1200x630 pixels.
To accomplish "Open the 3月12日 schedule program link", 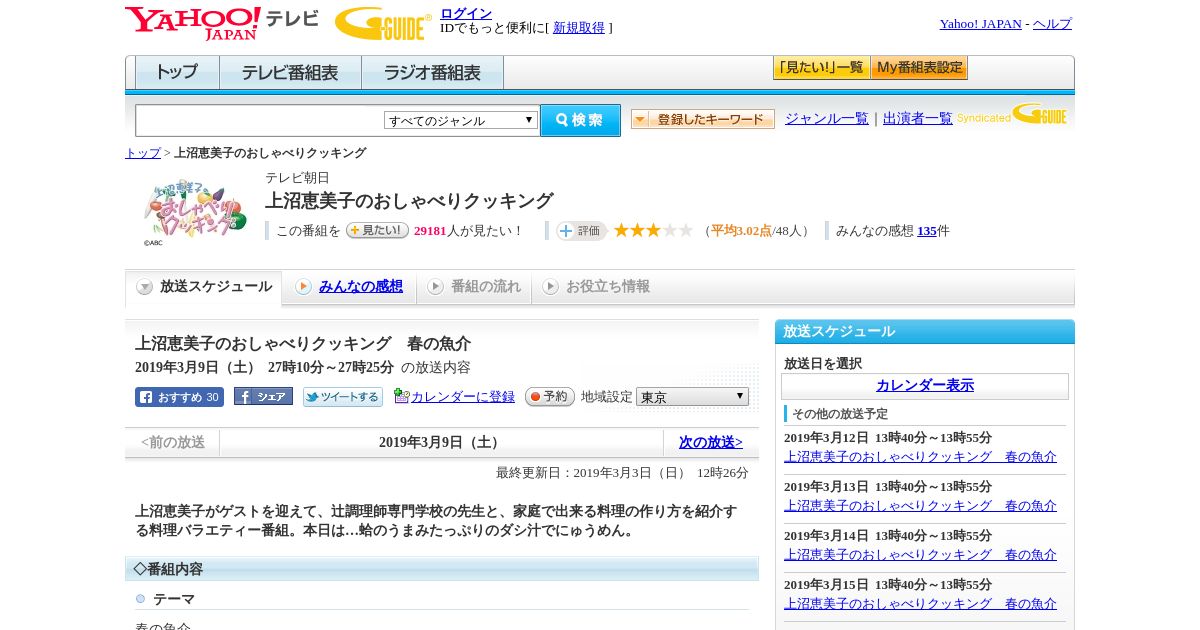I will coord(920,457).
